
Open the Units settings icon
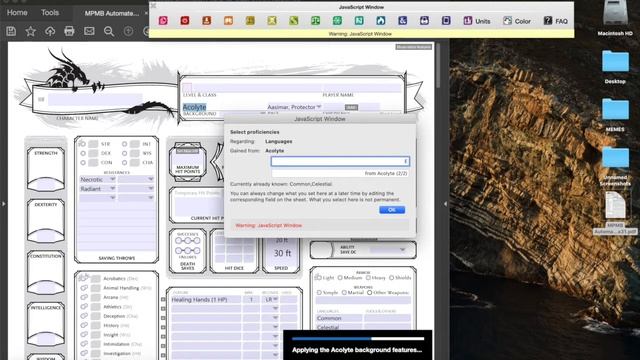pos(477,21)
